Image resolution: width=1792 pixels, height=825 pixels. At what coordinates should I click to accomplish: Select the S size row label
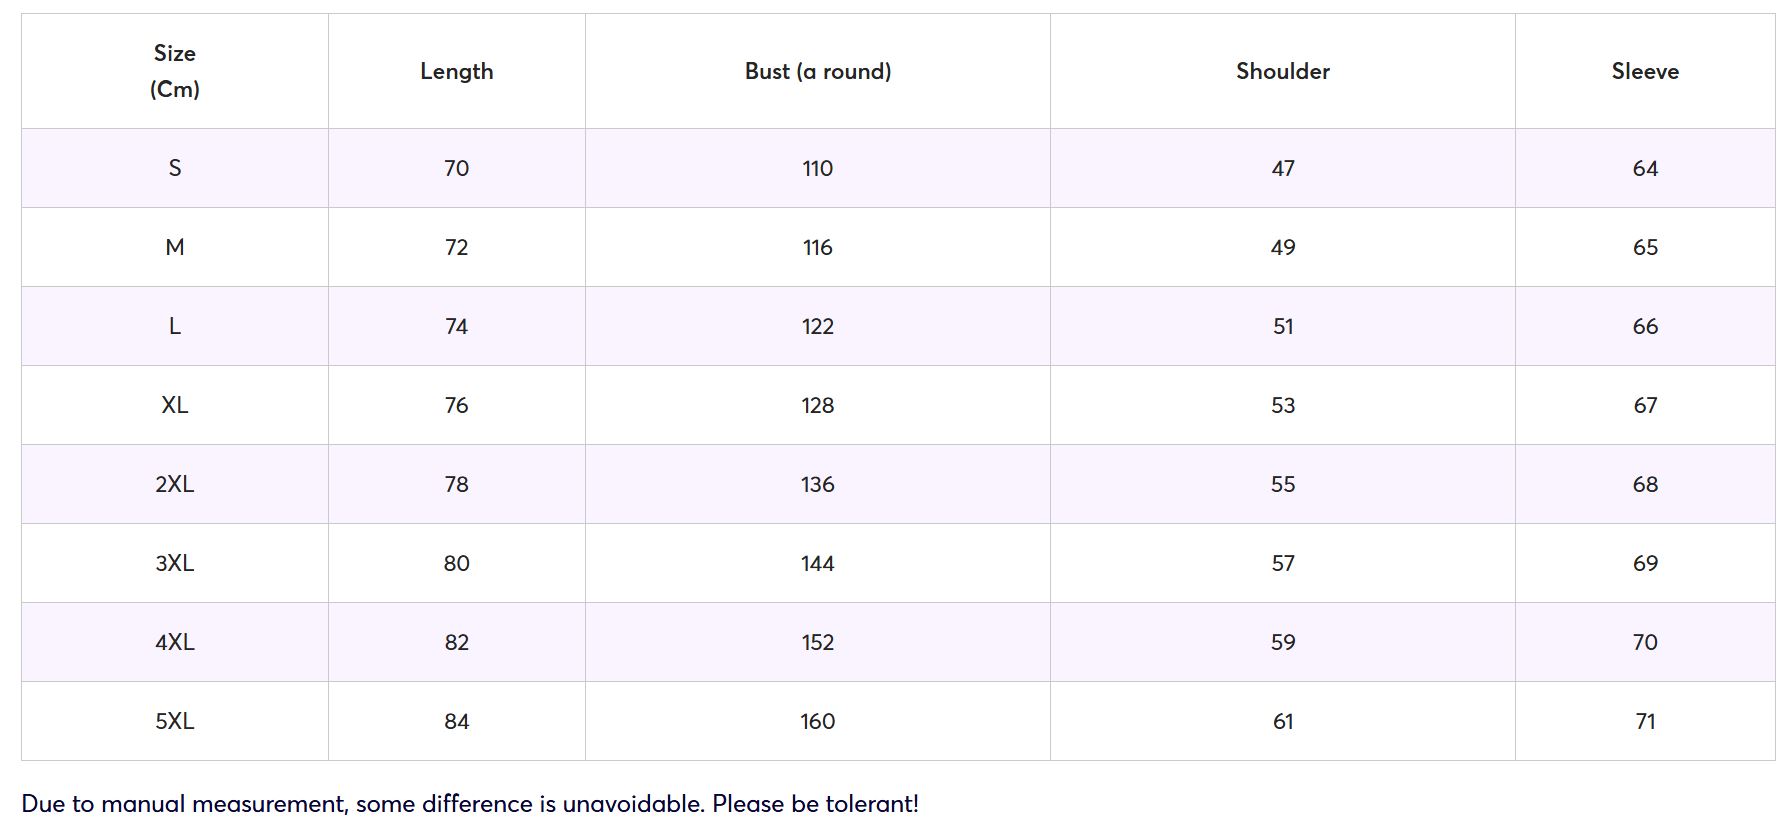[175, 168]
